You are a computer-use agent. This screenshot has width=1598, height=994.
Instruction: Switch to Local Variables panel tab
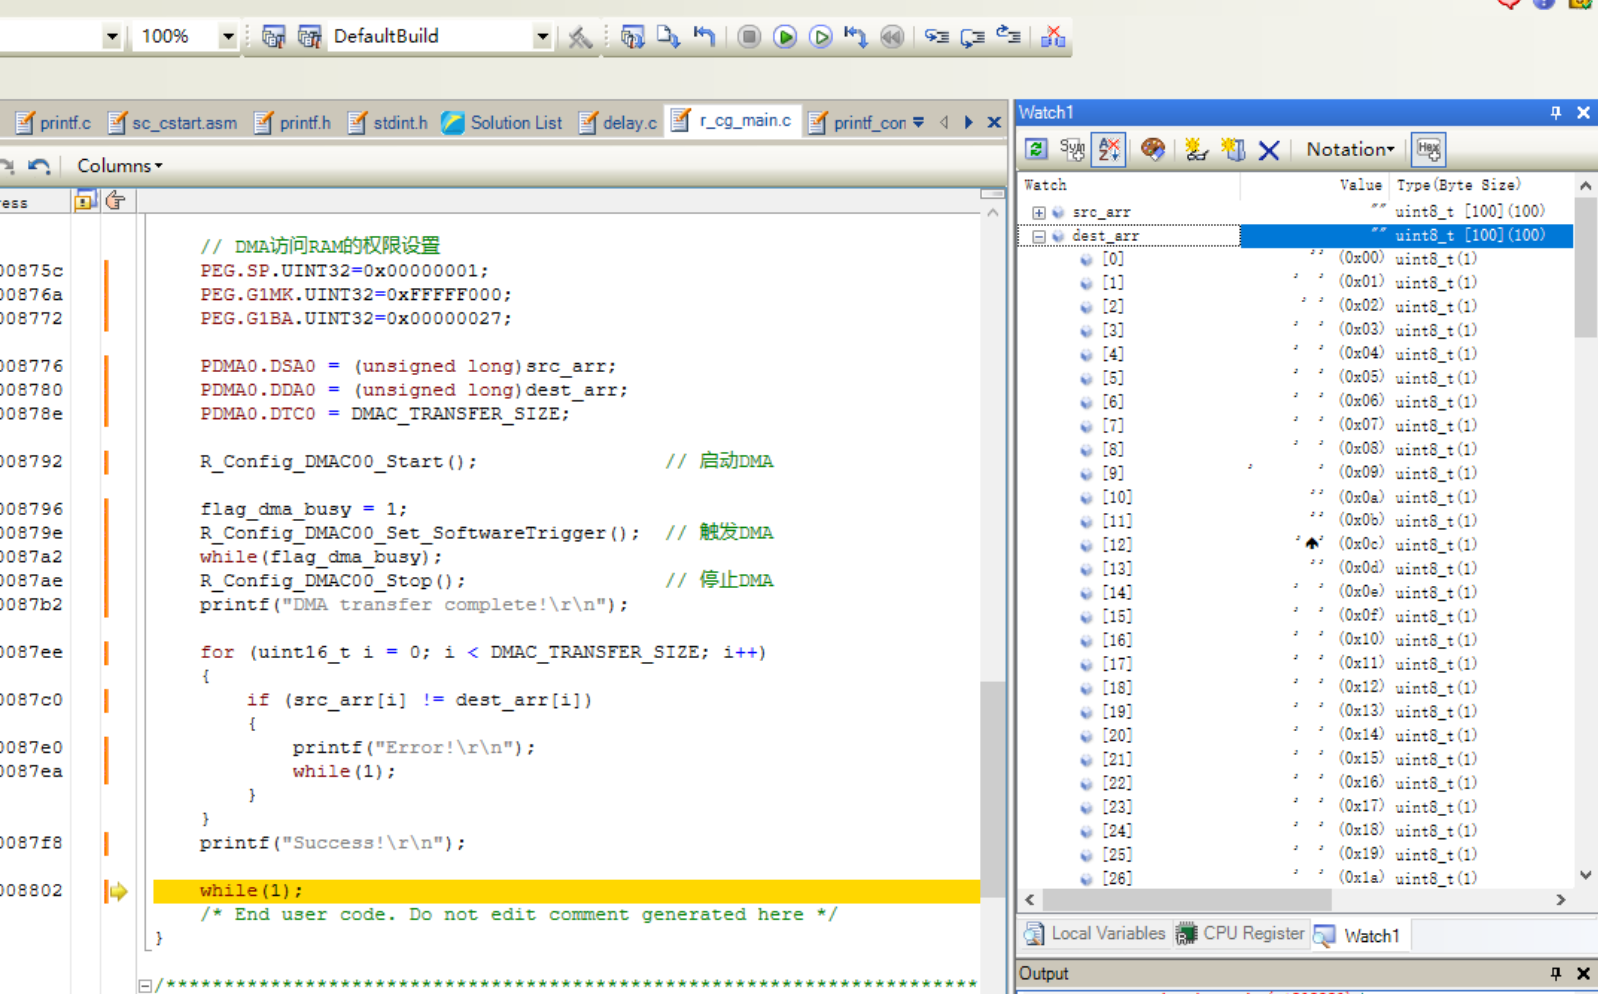[x=1096, y=934]
